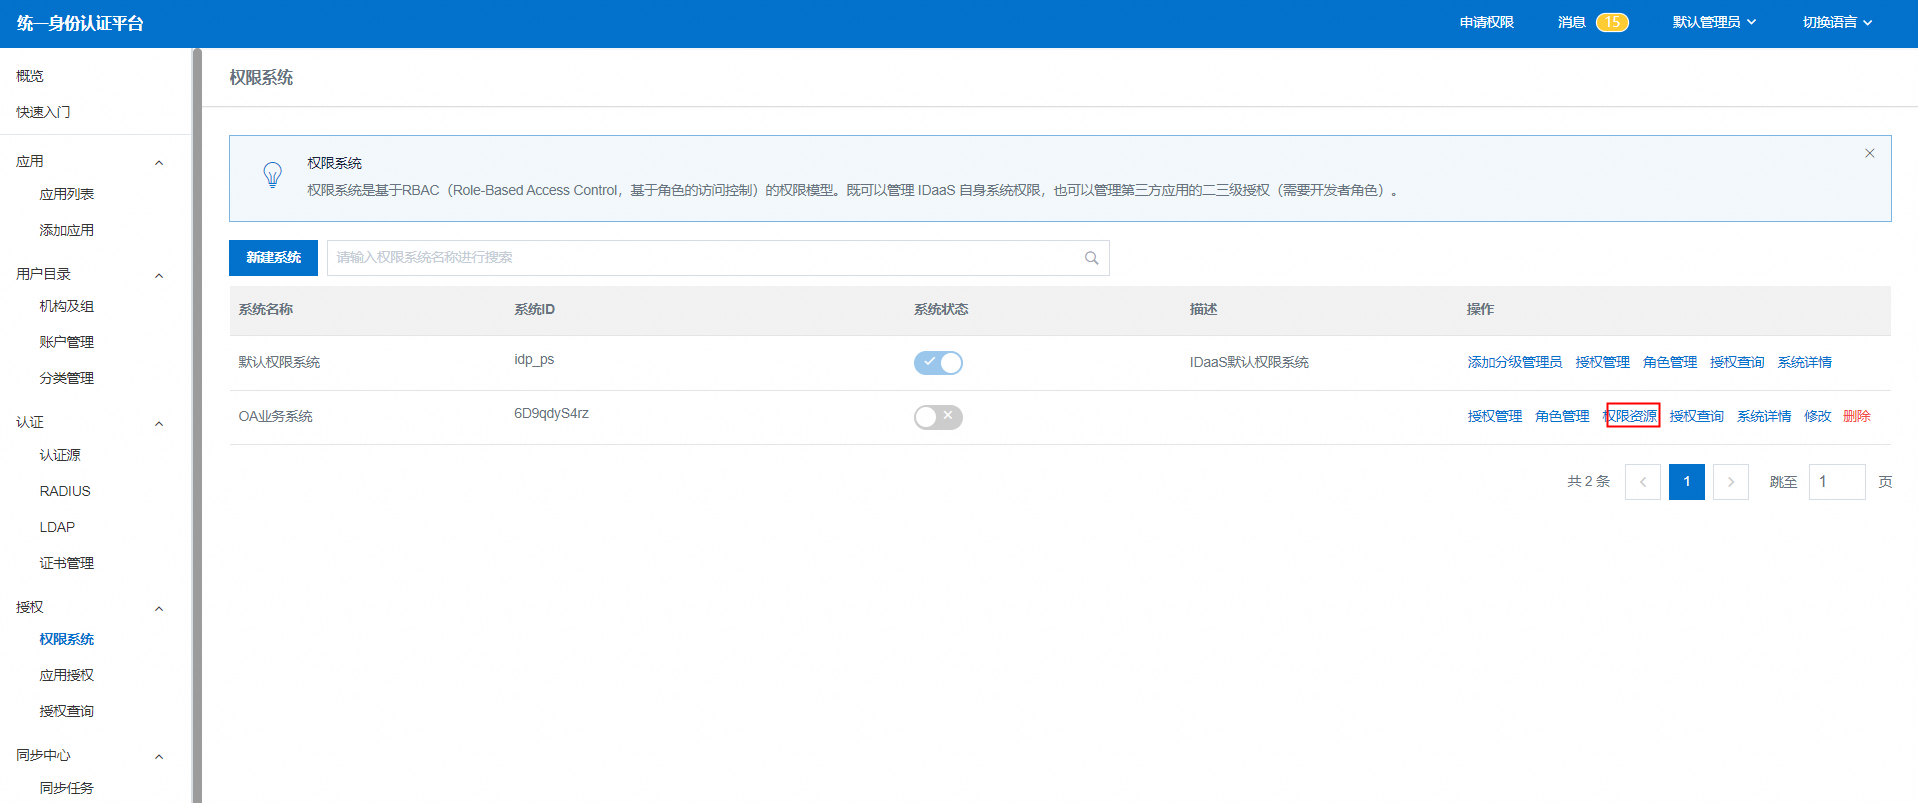The image size is (1918, 803).
Task: Select 应用授权 in the sidebar
Action: (x=66, y=675)
